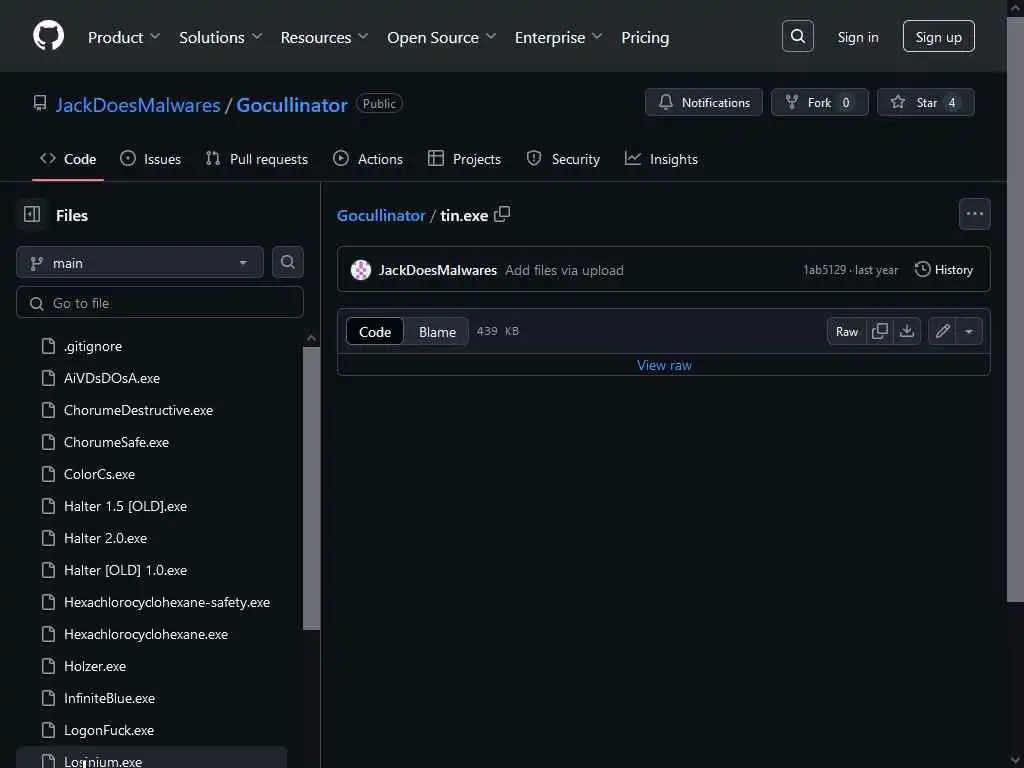Click the Fork icon
This screenshot has width=1024, height=768.
[792, 103]
